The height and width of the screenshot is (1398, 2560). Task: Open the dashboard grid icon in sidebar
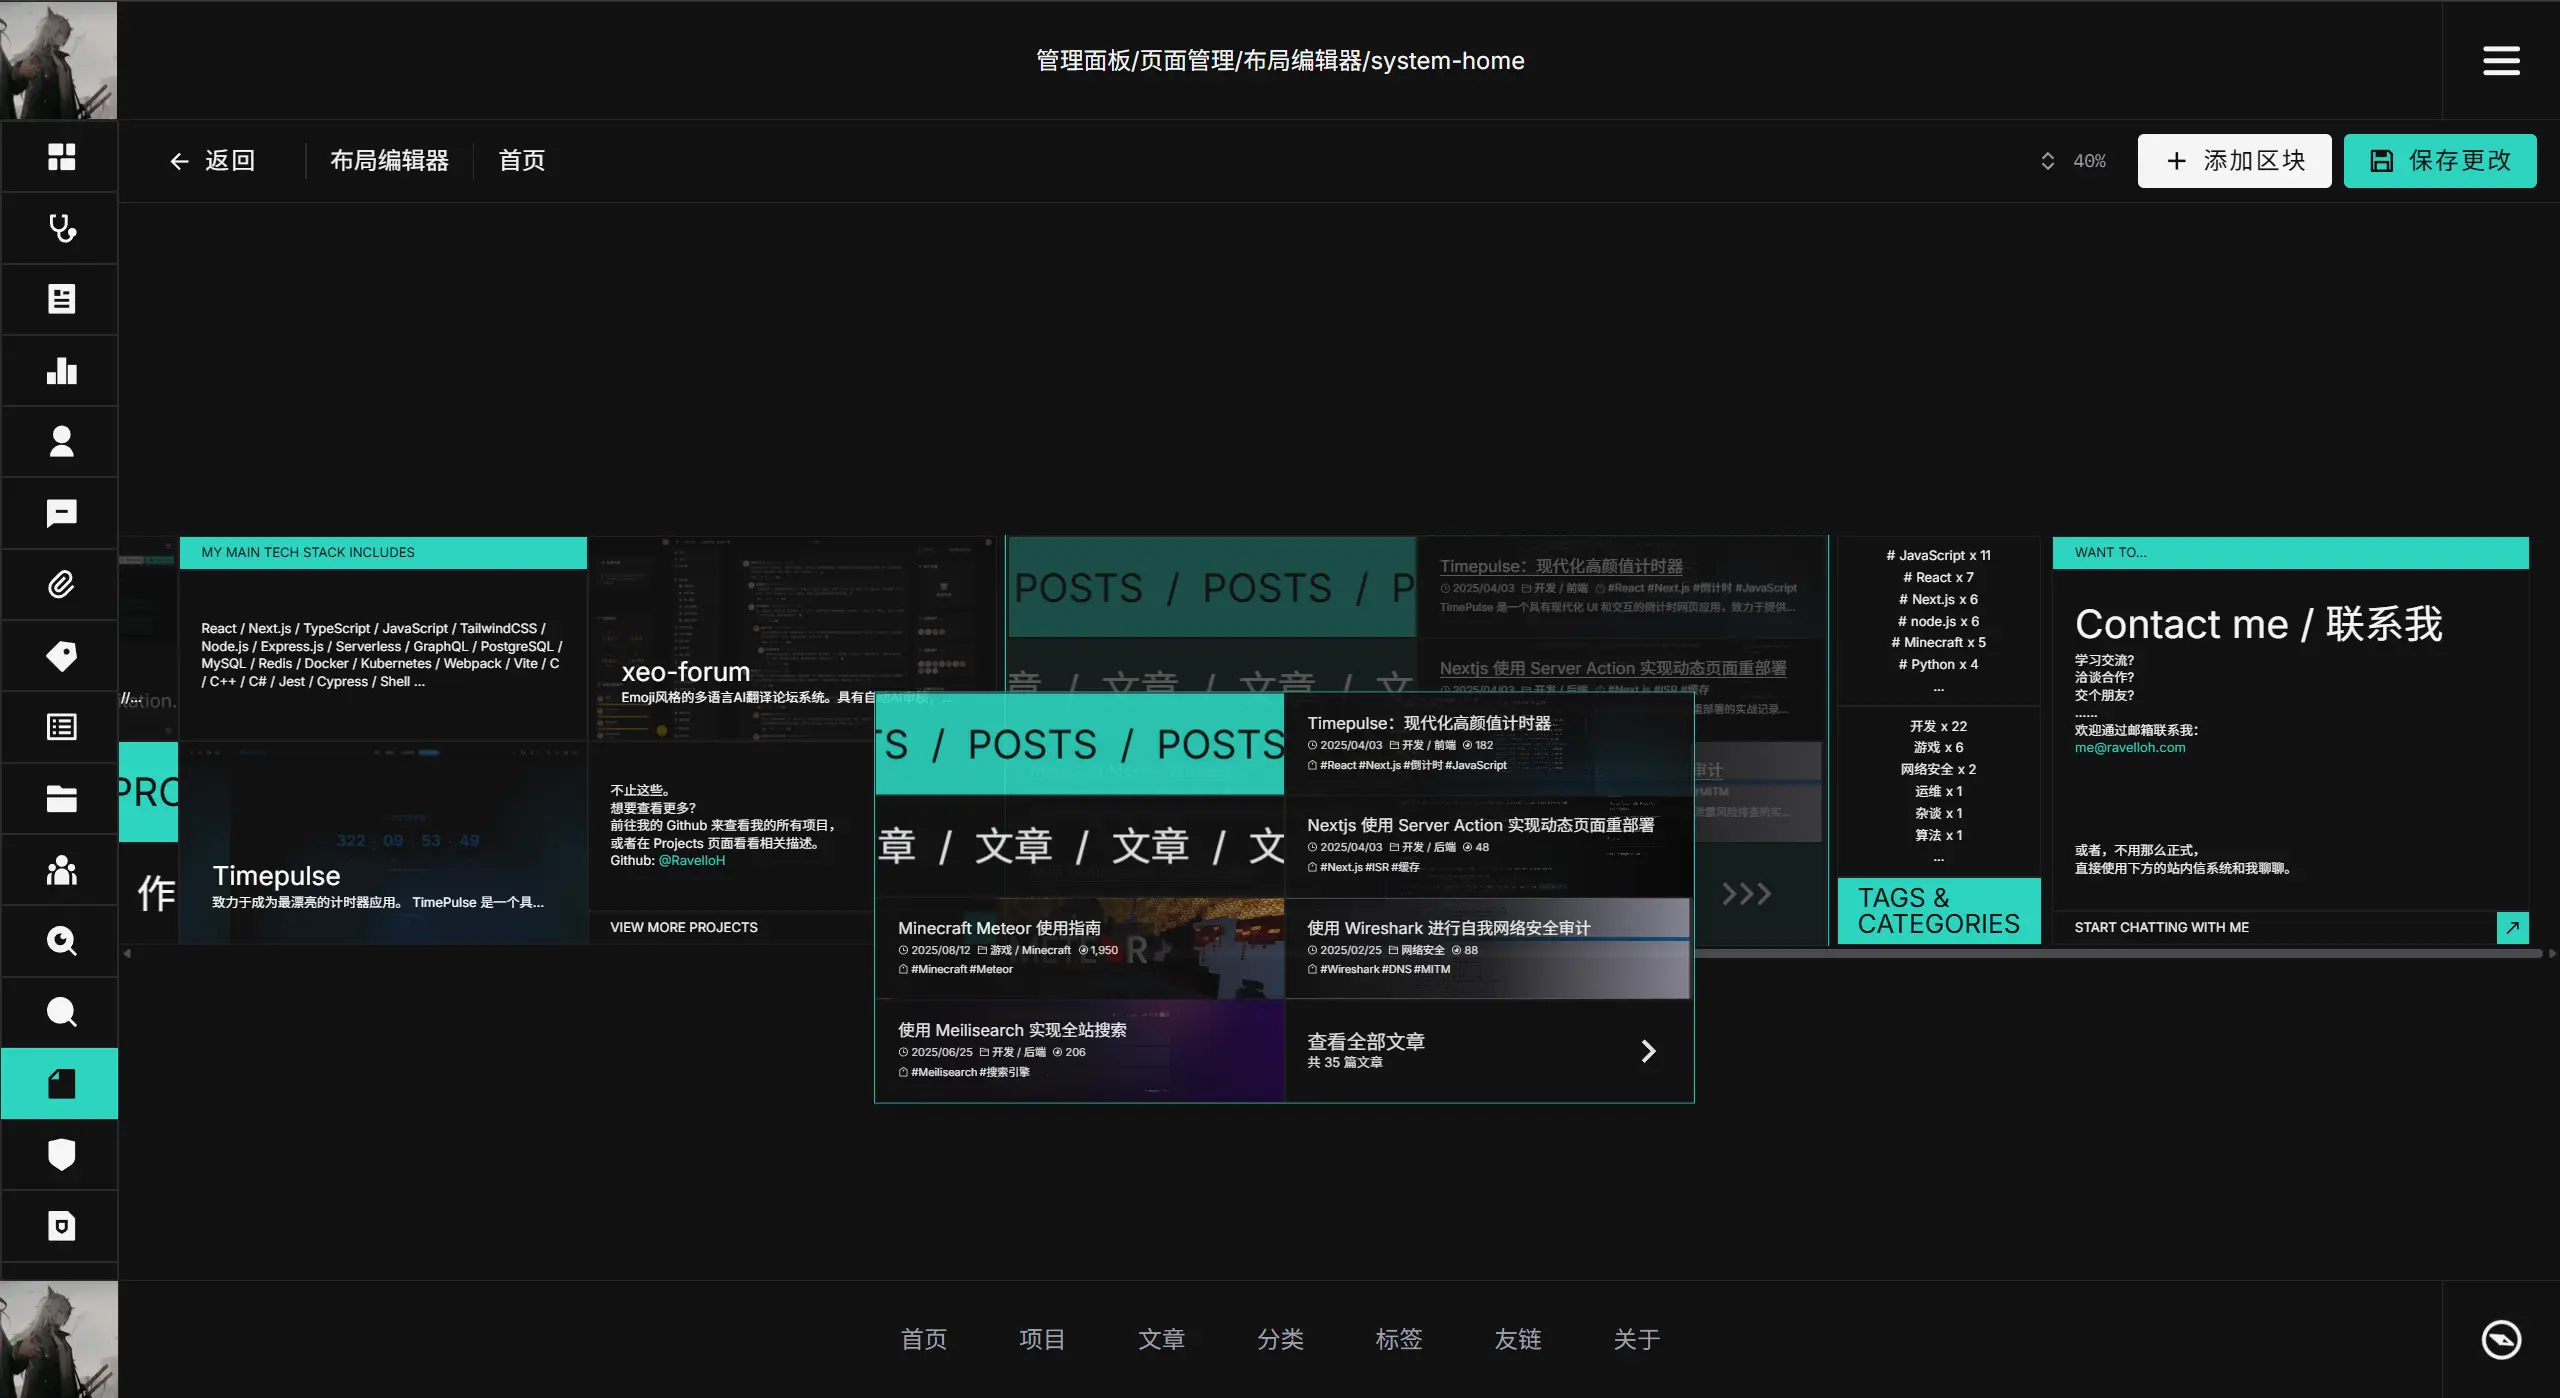pyautogui.click(x=61, y=157)
